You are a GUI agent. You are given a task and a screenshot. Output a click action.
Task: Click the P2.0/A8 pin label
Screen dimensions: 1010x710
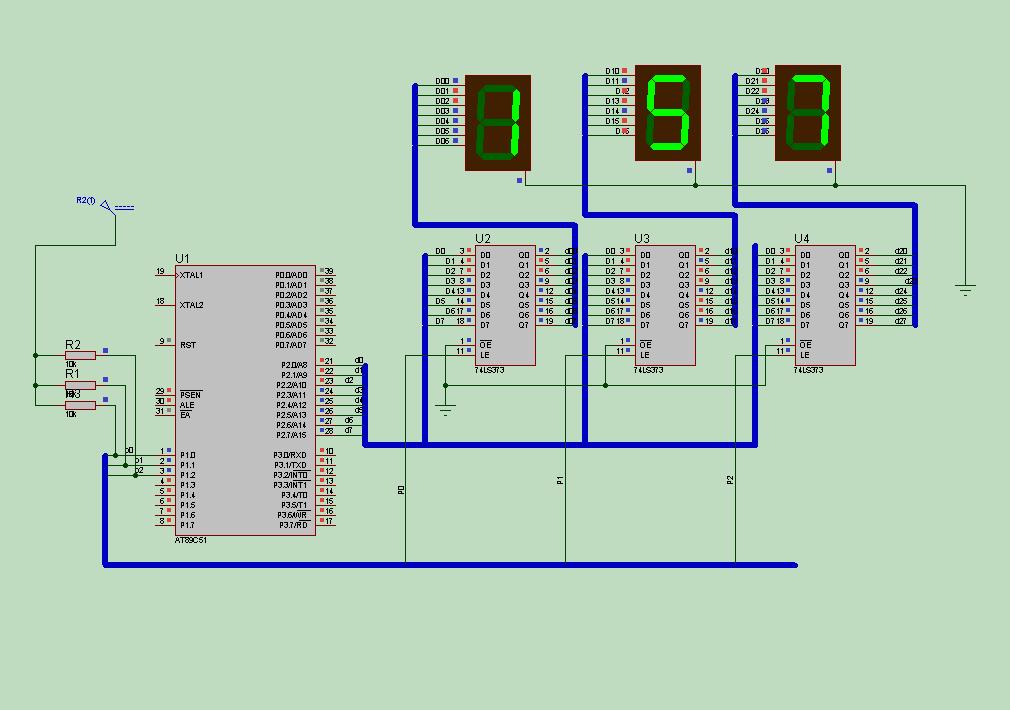pos(294,365)
